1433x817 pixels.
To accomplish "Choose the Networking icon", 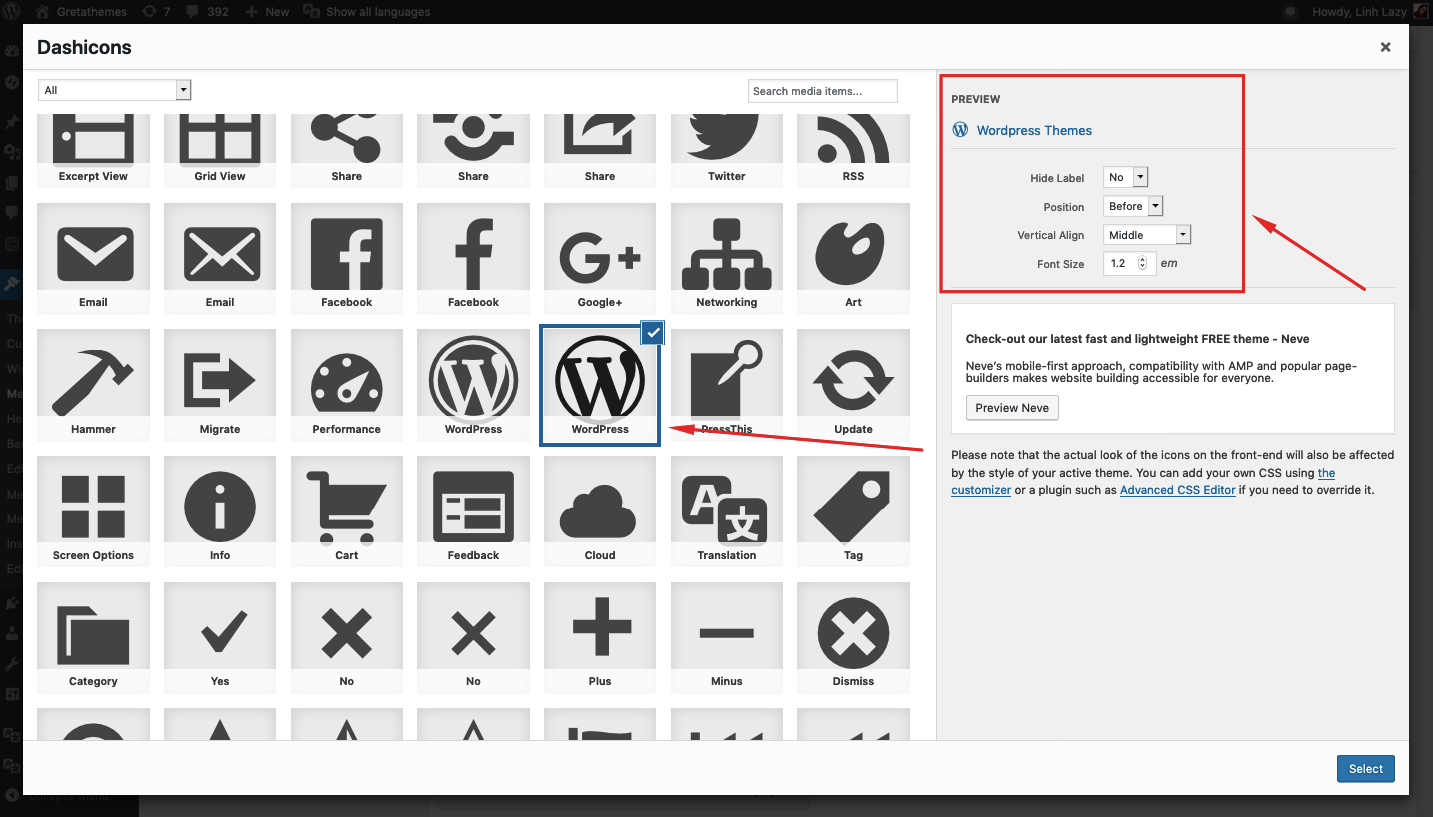I will click(727, 259).
